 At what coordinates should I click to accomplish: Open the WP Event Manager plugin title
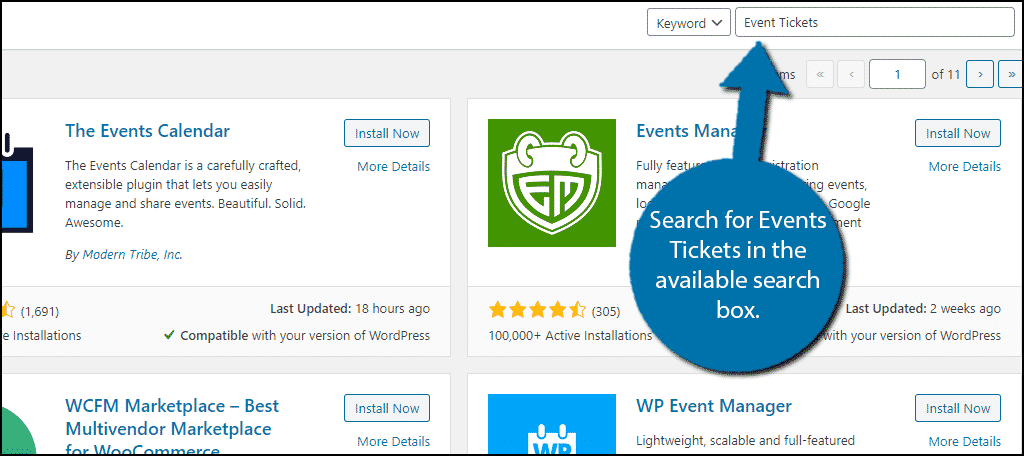714,406
